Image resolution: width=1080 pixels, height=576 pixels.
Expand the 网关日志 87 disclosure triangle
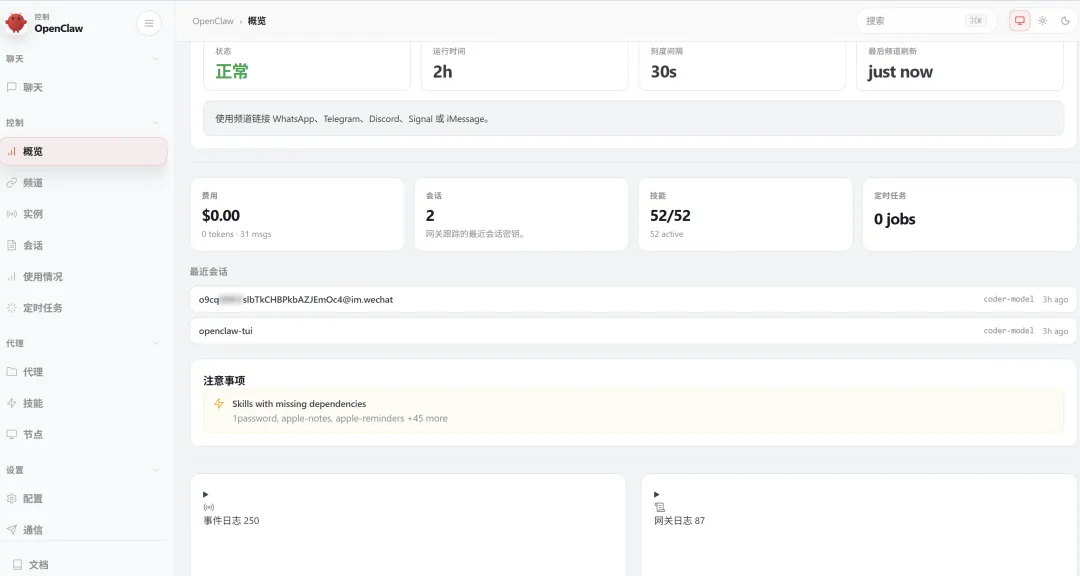click(657, 494)
